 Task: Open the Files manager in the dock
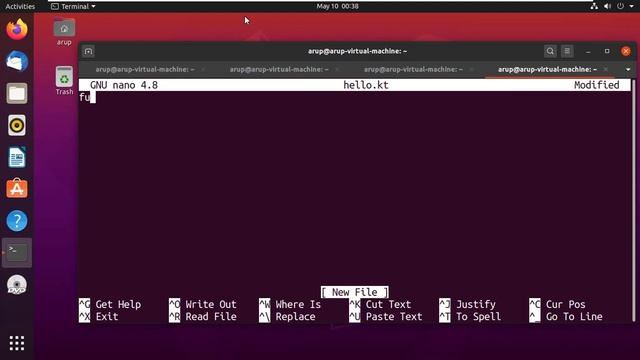pos(17,93)
